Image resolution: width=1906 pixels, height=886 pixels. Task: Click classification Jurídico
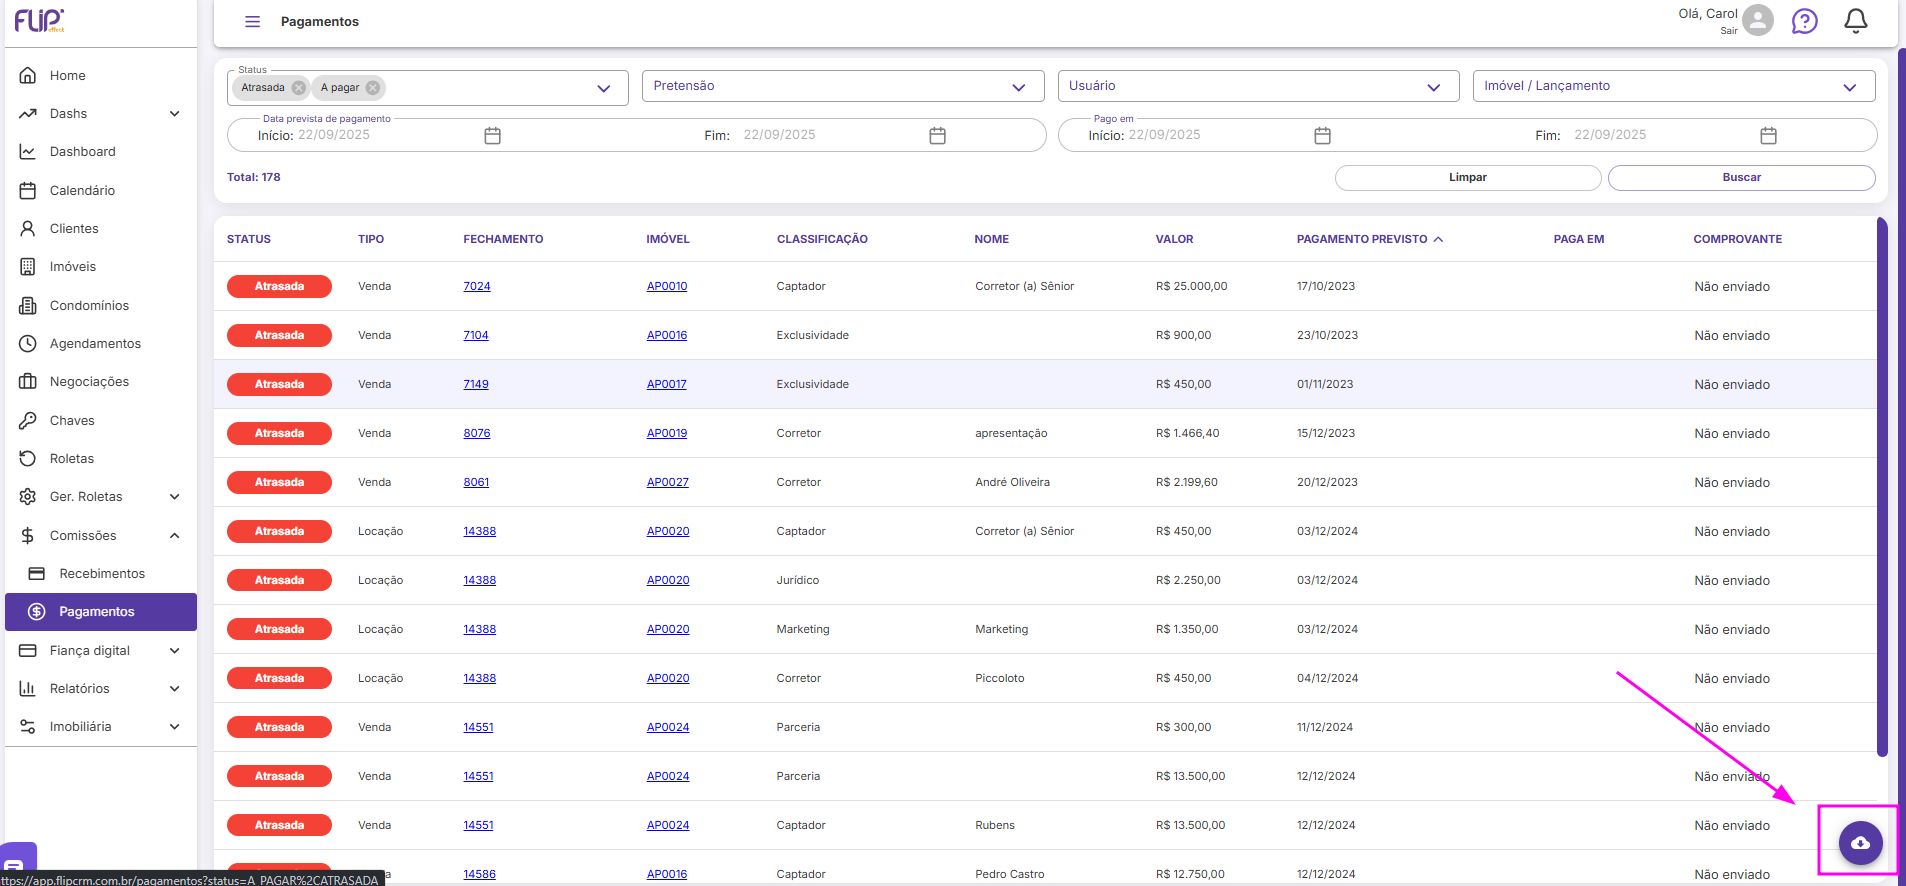797,581
